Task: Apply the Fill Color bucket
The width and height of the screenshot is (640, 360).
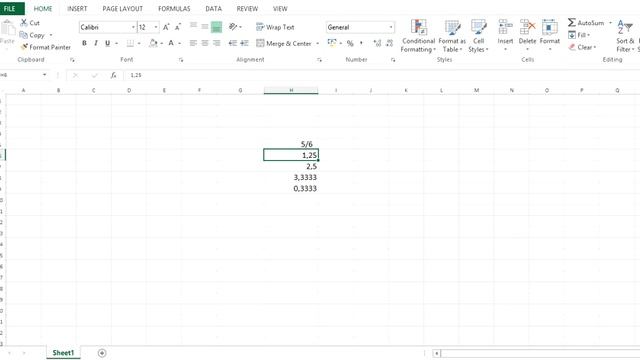Action: tap(153, 43)
